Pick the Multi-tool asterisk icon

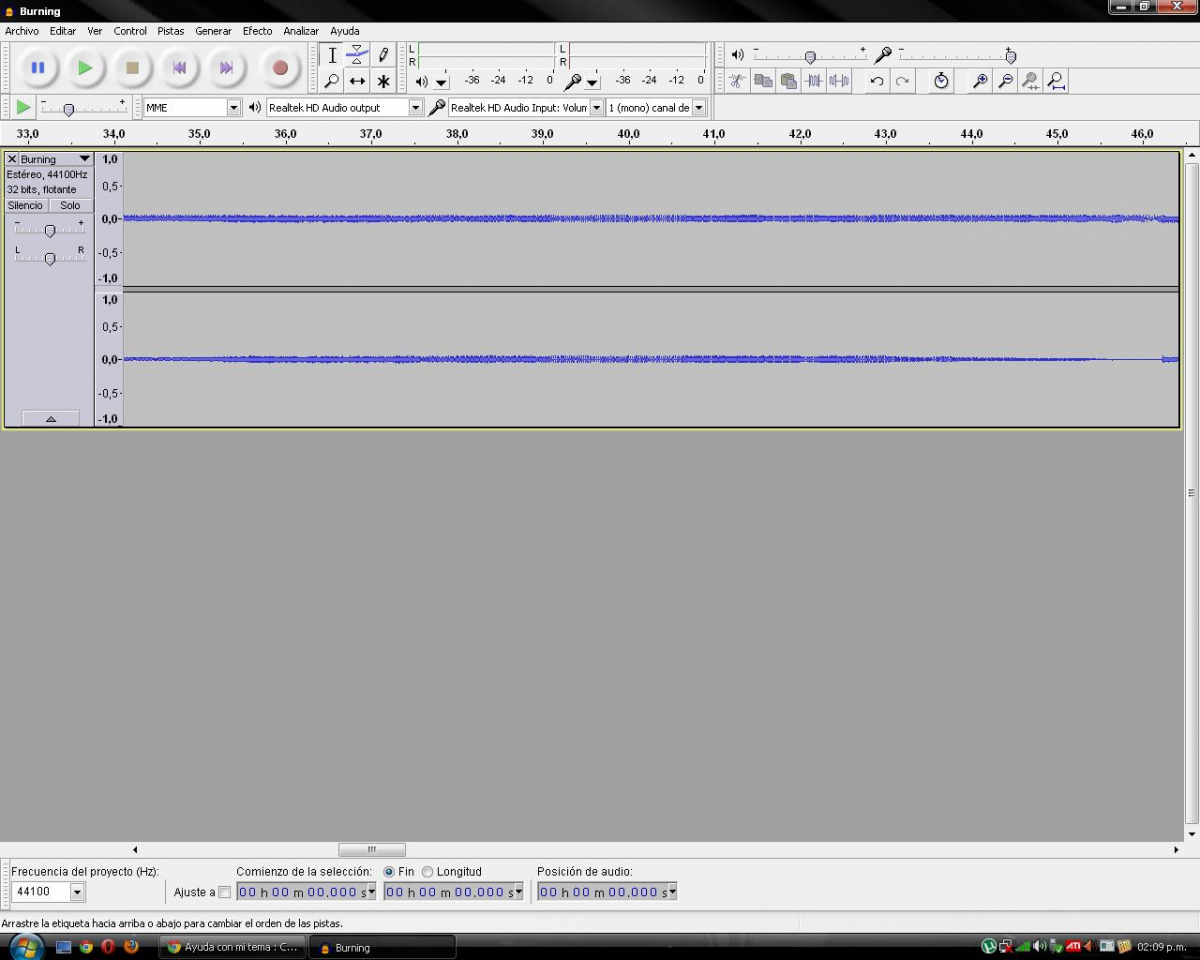coord(383,81)
